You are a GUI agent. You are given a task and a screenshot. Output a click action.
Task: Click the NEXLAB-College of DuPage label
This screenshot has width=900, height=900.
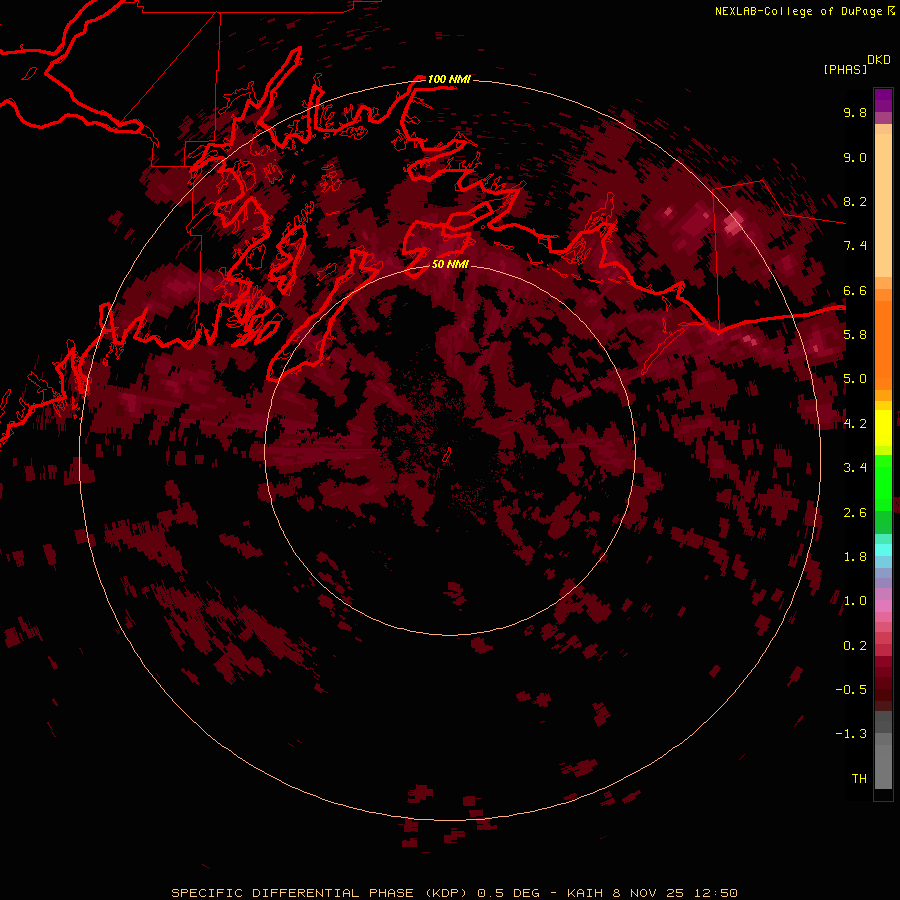tap(798, 11)
